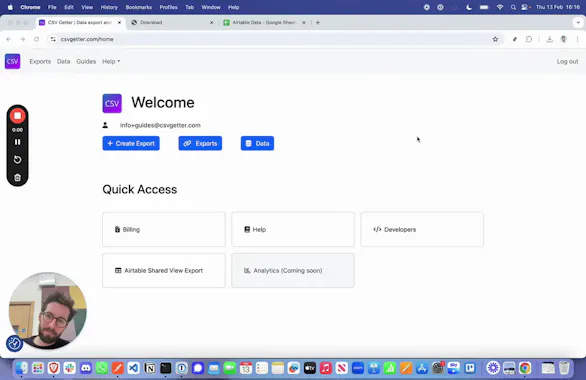Close the Download tab
Viewport: 586px width, 380px height.
212,22
